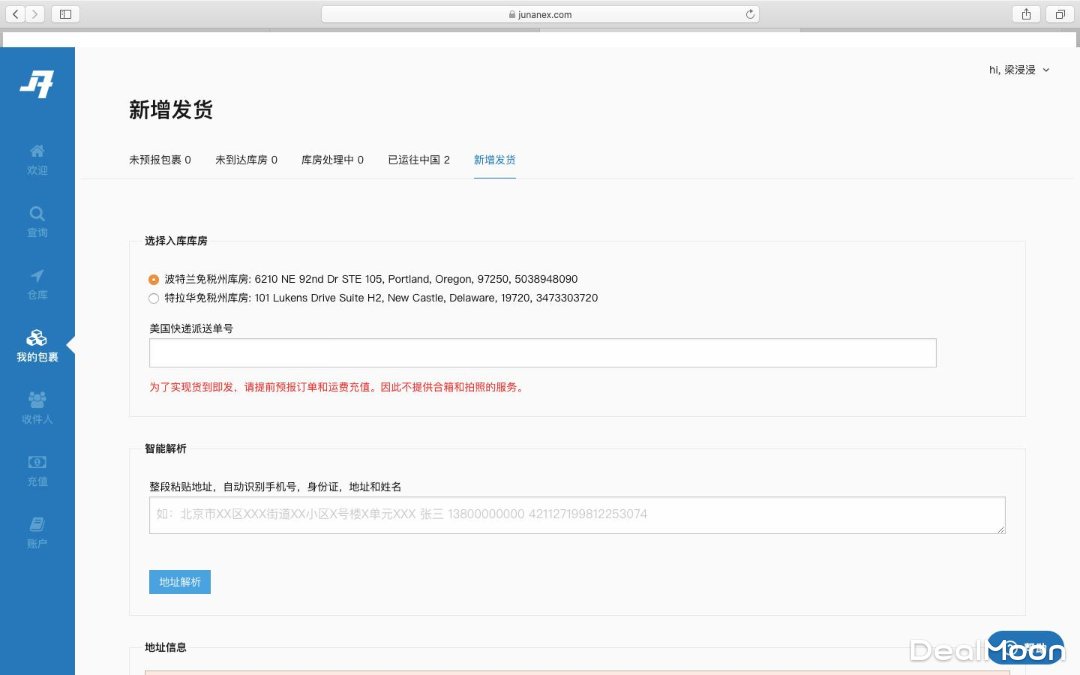The width and height of the screenshot is (1080, 675).
Task: Reload the page in Safari address bar
Action: pos(750,14)
